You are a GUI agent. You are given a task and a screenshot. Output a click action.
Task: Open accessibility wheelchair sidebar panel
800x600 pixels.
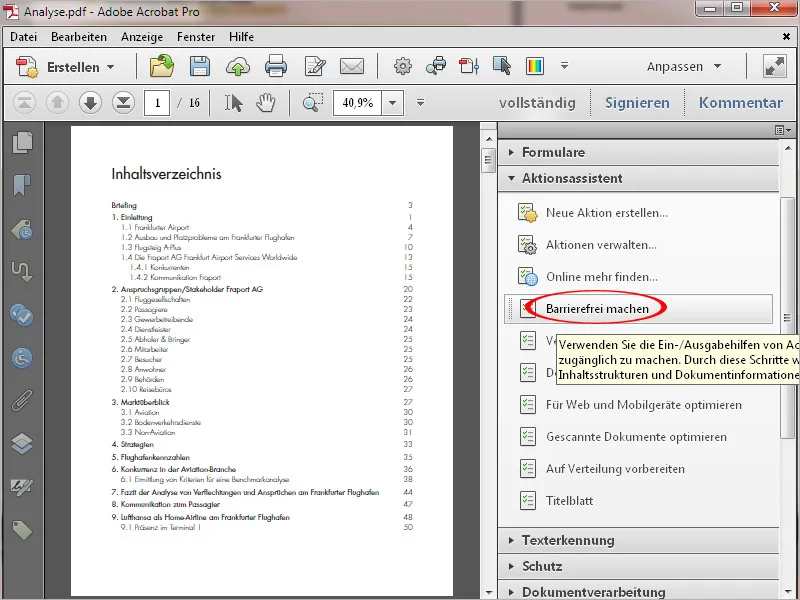(x=22, y=358)
